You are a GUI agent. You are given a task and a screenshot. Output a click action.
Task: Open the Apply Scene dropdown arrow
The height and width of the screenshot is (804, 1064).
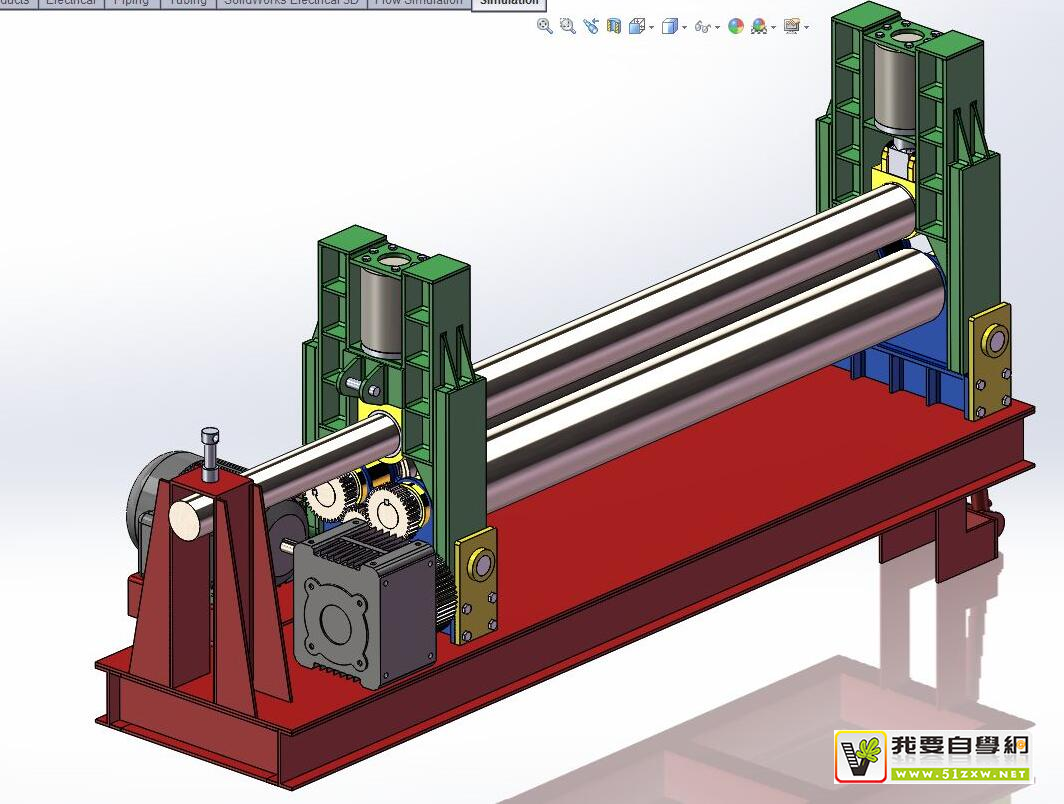coord(773,28)
